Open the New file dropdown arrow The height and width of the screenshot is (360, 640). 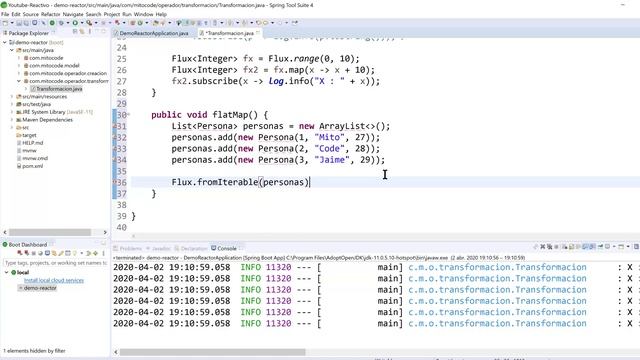[x=12, y=23]
